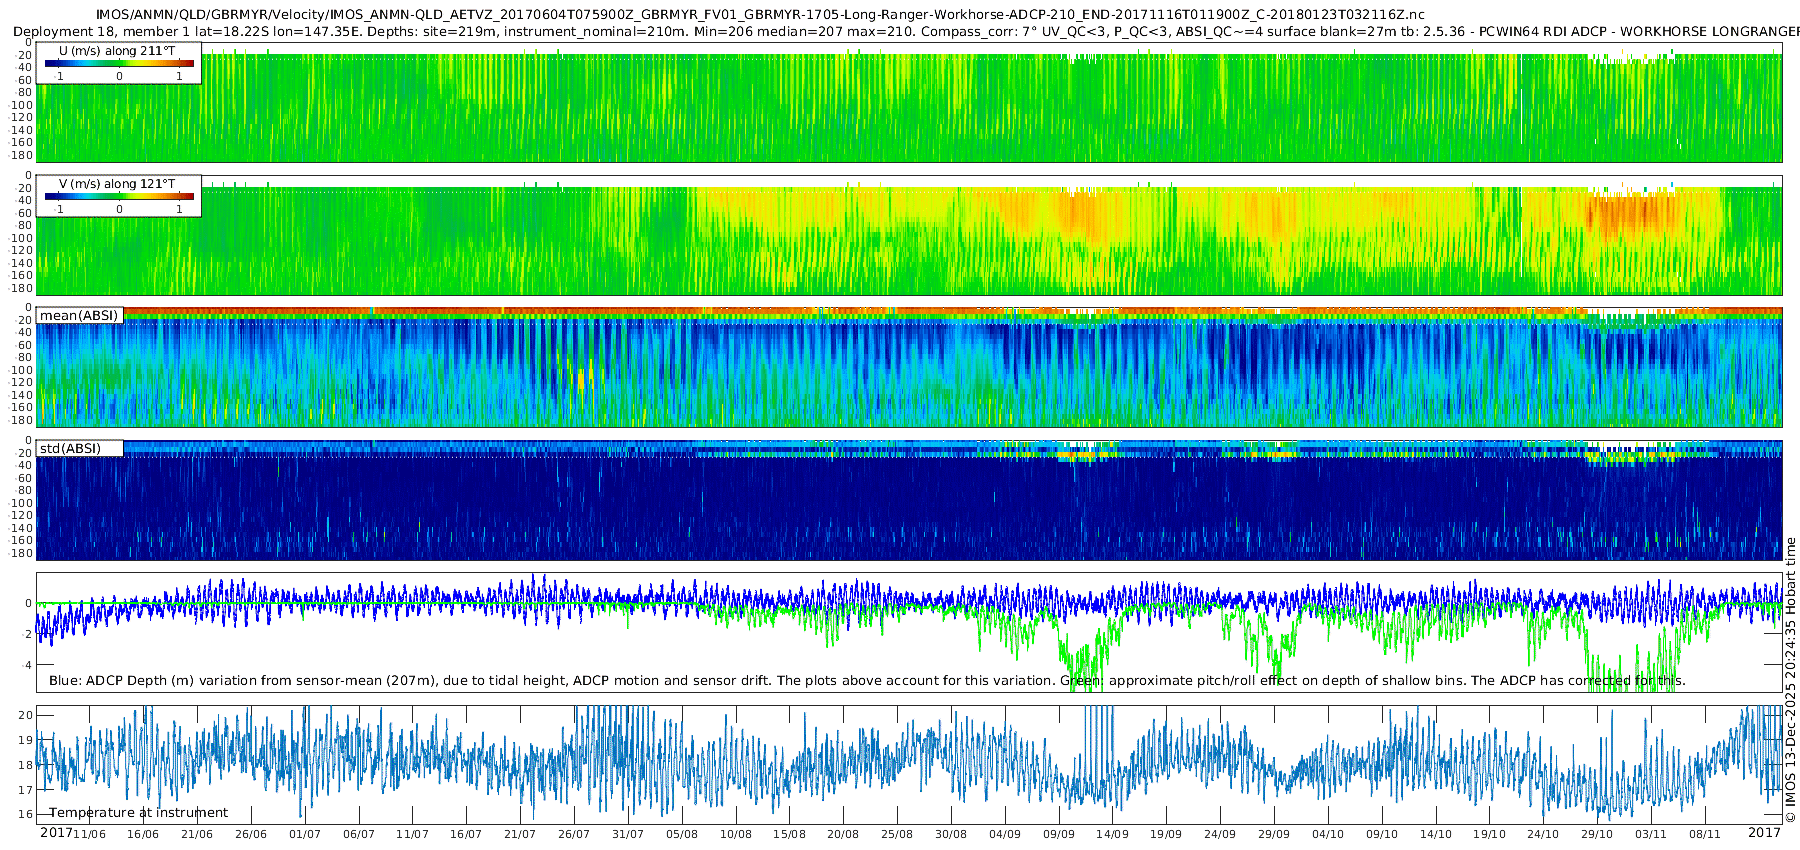Click the blue ADCP depth explanation caption
The image size is (1800, 850).
[866, 680]
